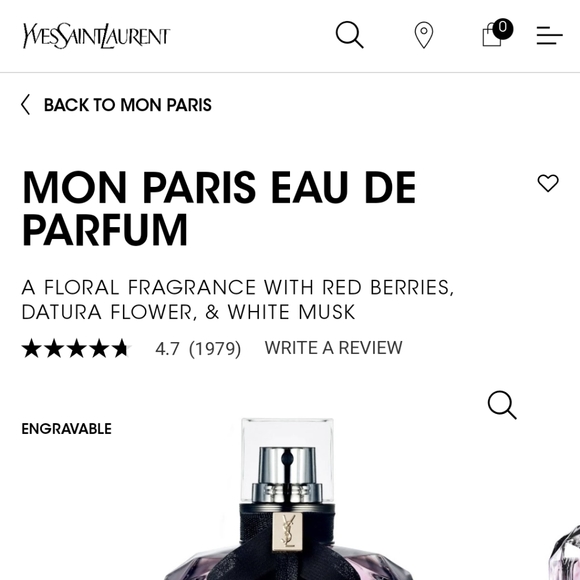Click the floral fragrance description text
Image resolution: width=580 pixels, height=580 pixels.
(237, 299)
